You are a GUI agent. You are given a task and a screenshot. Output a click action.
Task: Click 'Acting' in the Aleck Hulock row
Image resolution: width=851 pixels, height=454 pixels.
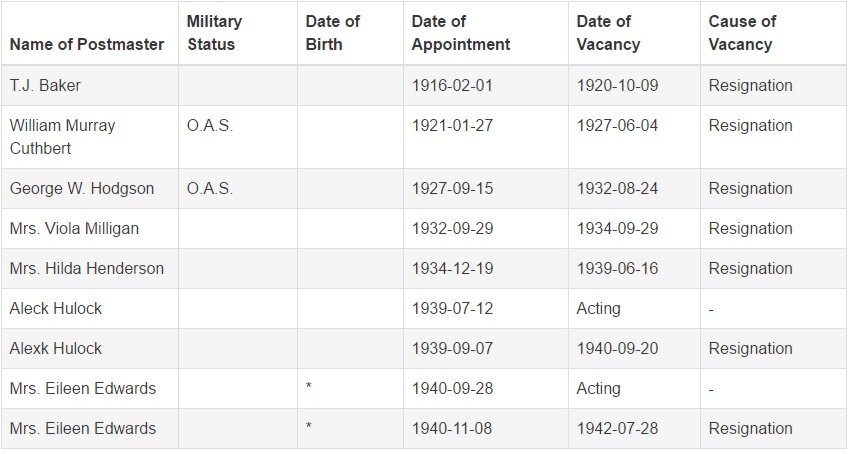tap(599, 309)
